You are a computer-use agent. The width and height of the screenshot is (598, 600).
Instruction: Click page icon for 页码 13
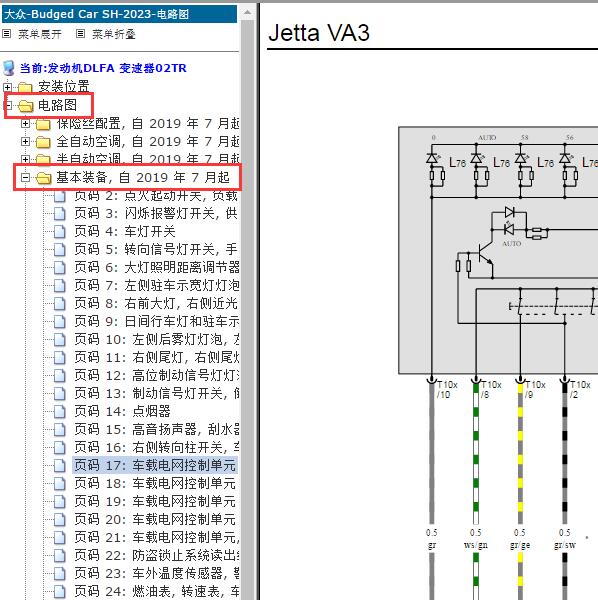pos(59,393)
